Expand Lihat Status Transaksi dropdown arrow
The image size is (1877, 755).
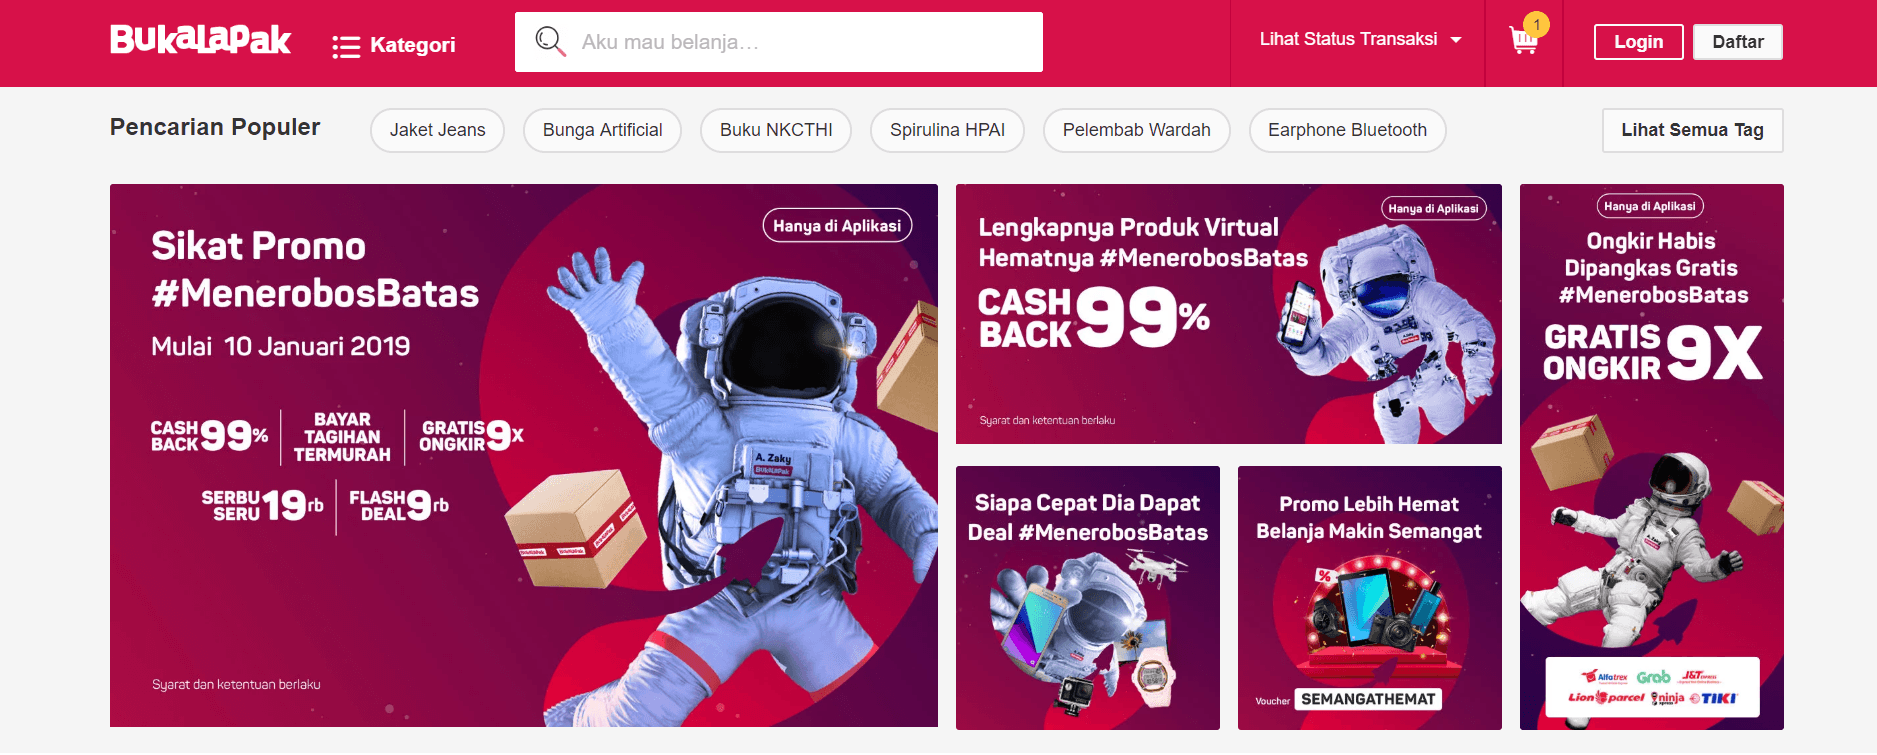pyautogui.click(x=1456, y=40)
